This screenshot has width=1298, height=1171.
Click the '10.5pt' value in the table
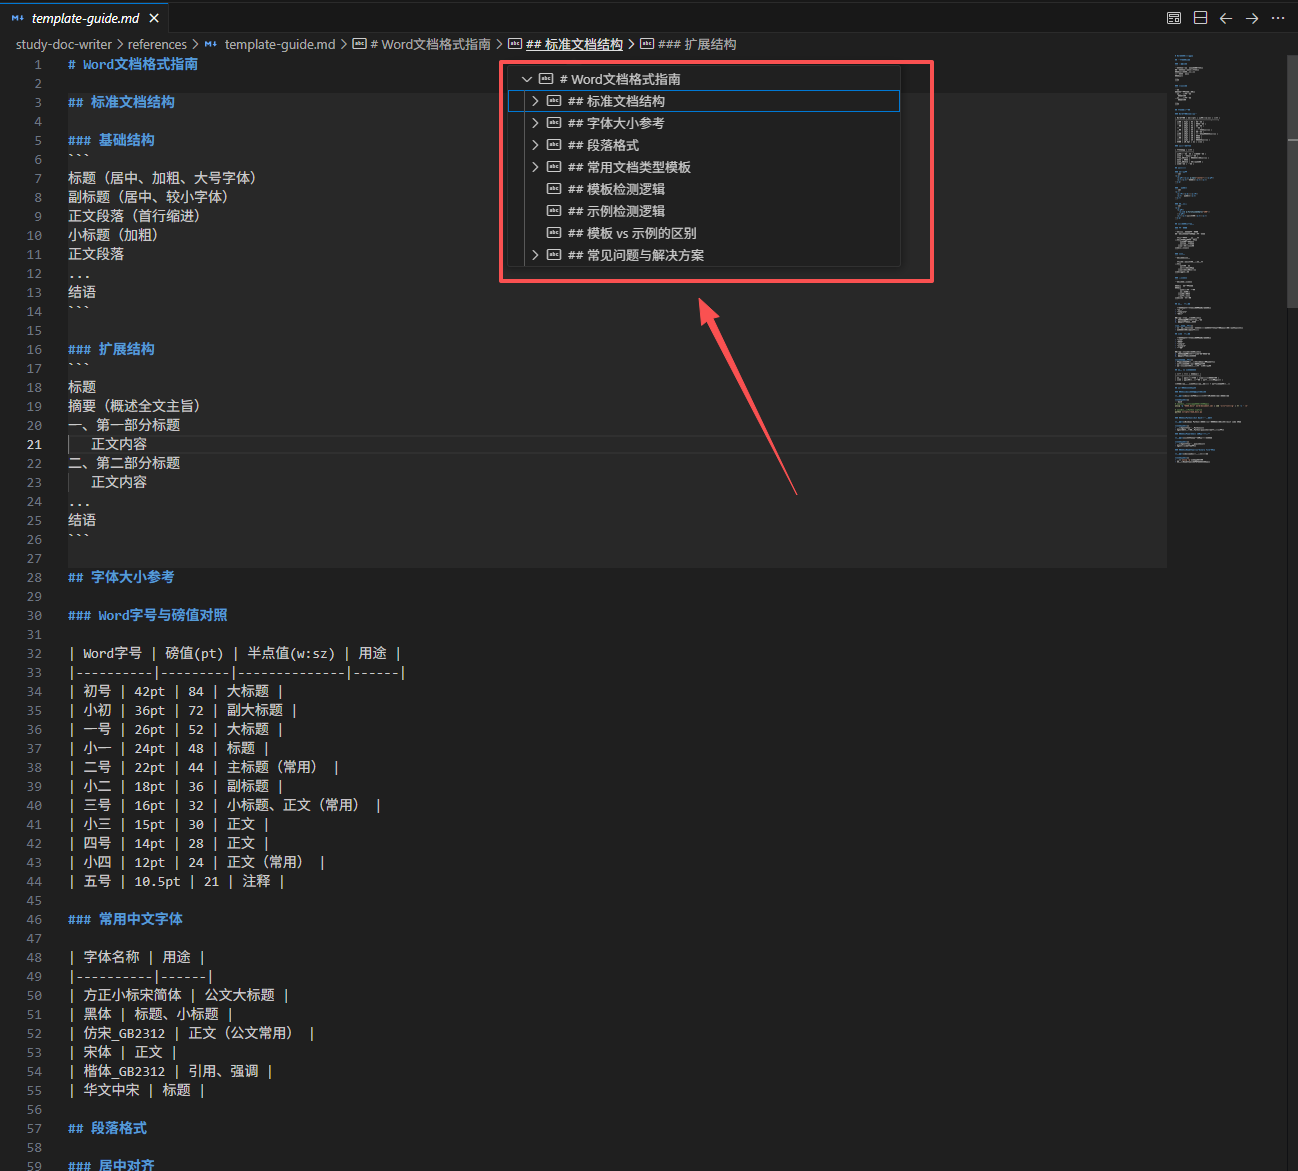[157, 881]
